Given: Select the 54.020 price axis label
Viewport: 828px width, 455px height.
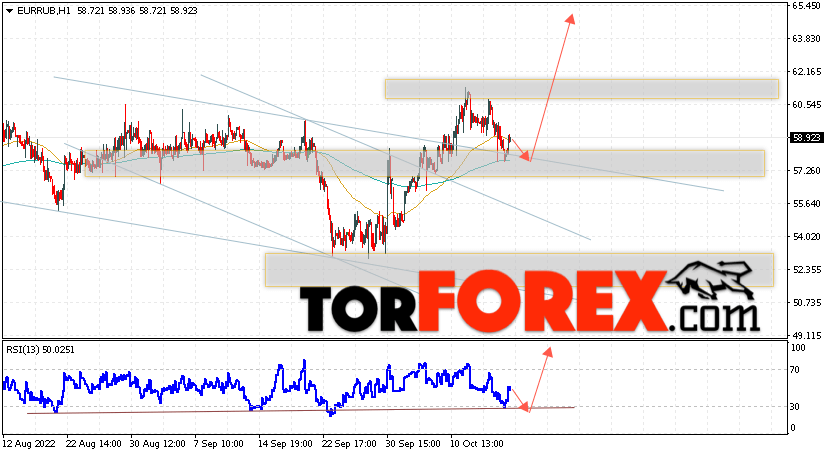Looking at the screenshot, I should tap(806, 236).
